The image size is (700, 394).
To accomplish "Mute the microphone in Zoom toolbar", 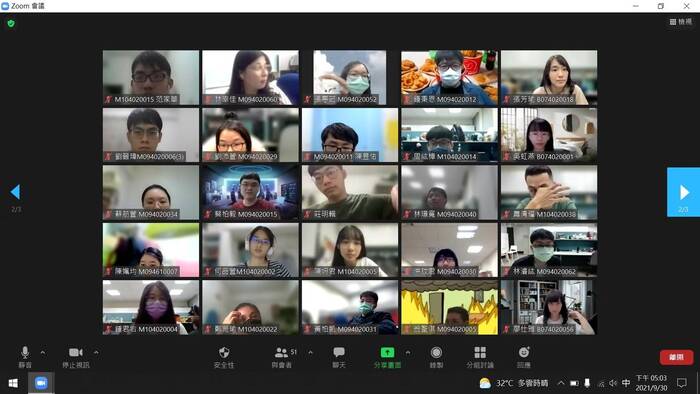I will pyautogui.click(x=25, y=357).
